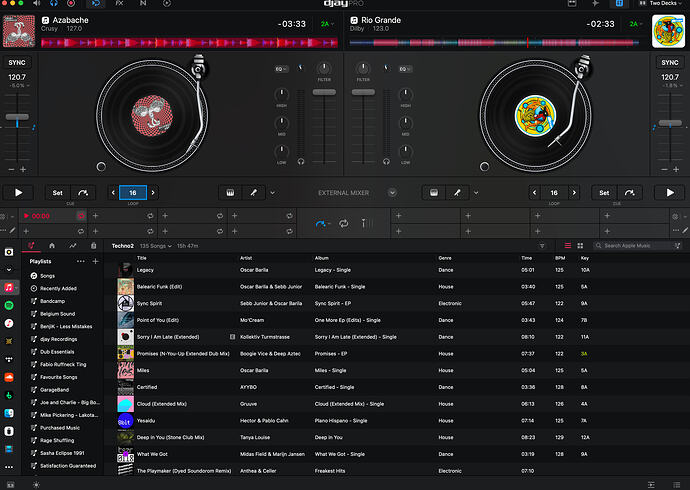
Task: Open the 2A key dropdown for Rio Grande
Action: 635,24
